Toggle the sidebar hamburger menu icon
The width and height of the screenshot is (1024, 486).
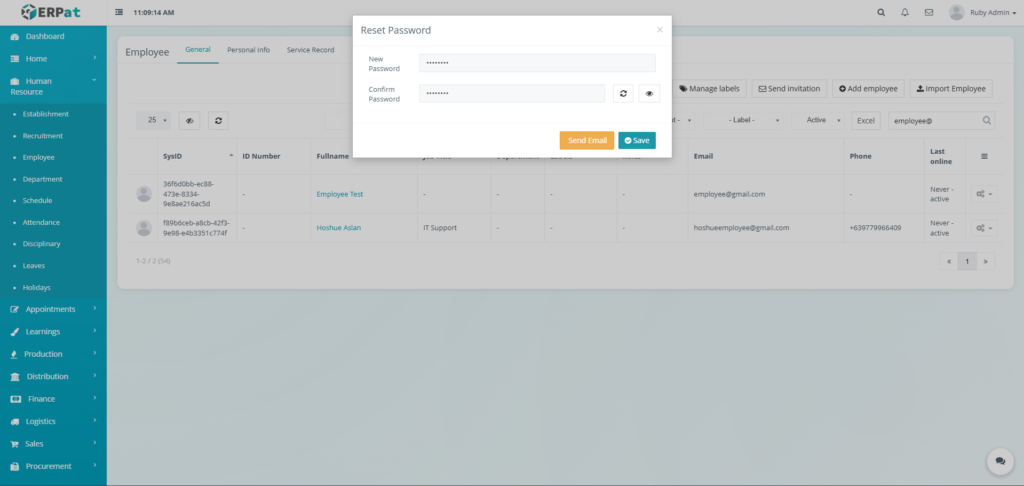[x=119, y=12]
